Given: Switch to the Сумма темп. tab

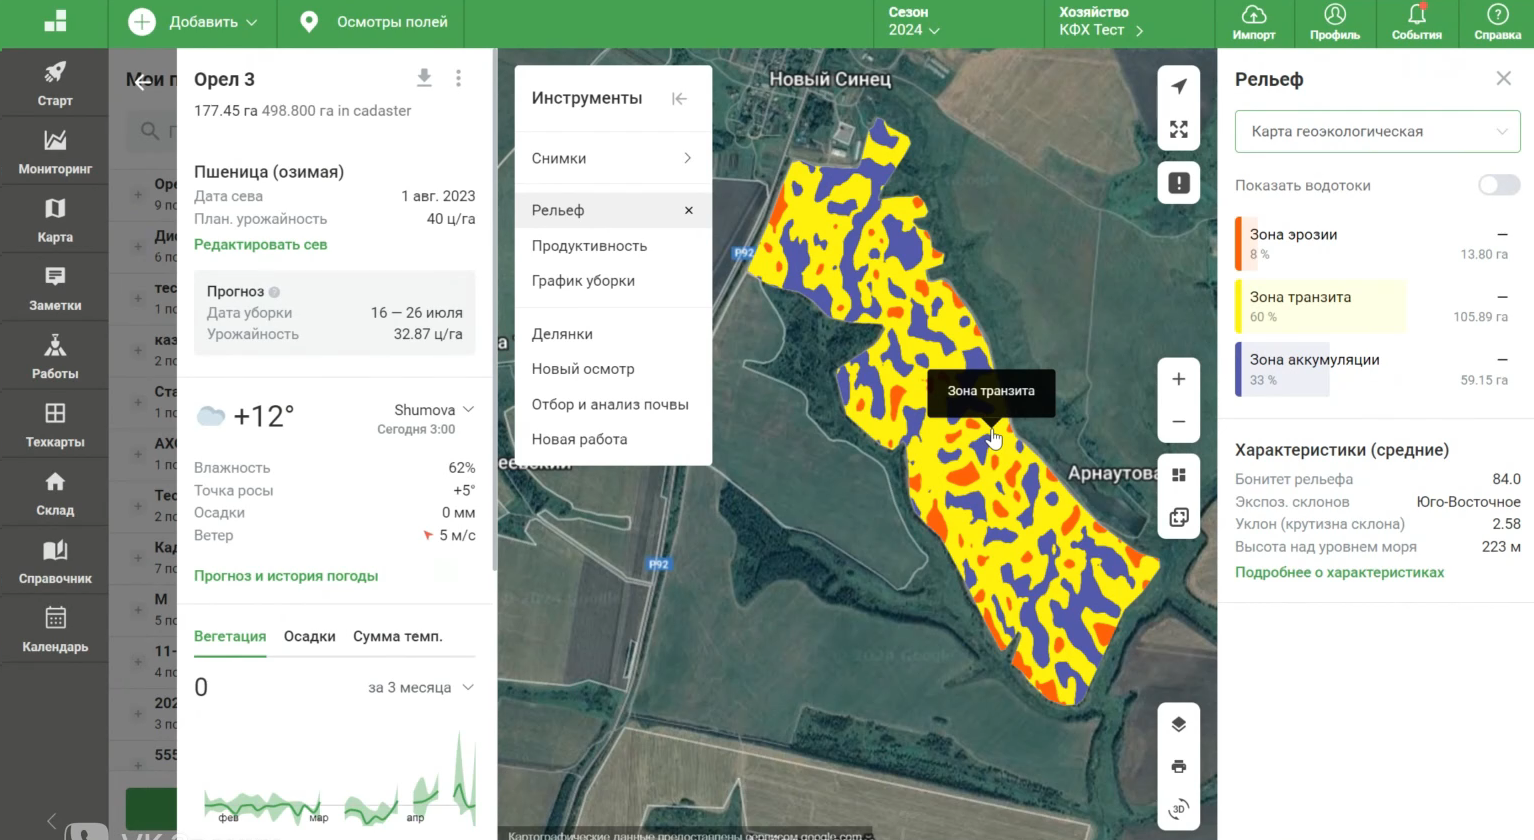Looking at the screenshot, I should (397, 636).
